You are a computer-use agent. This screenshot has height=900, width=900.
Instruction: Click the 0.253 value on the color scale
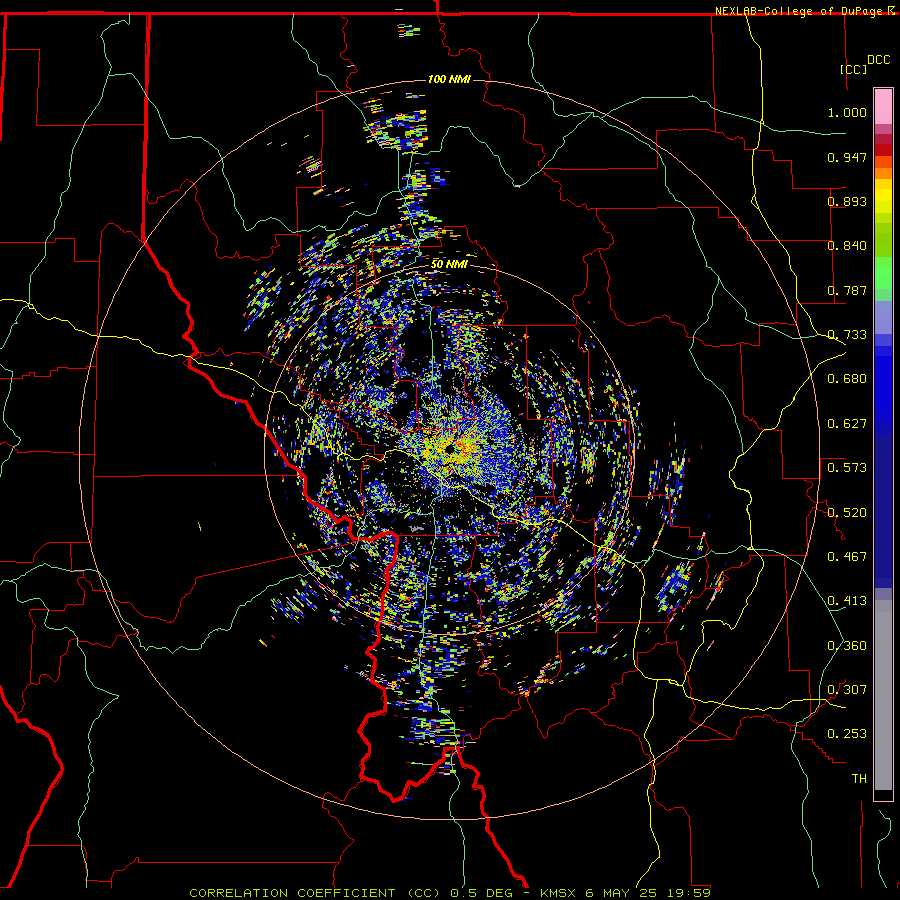click(847, 734)
